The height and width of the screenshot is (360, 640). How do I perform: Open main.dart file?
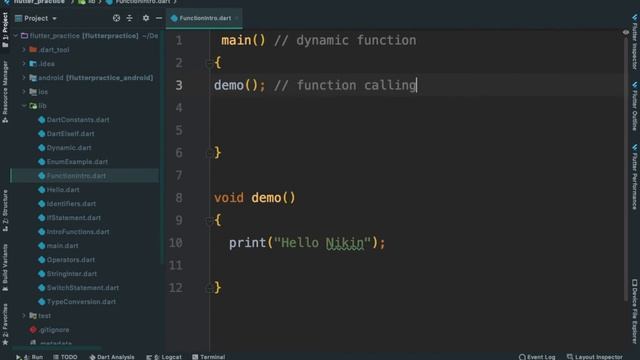[62, 246]
